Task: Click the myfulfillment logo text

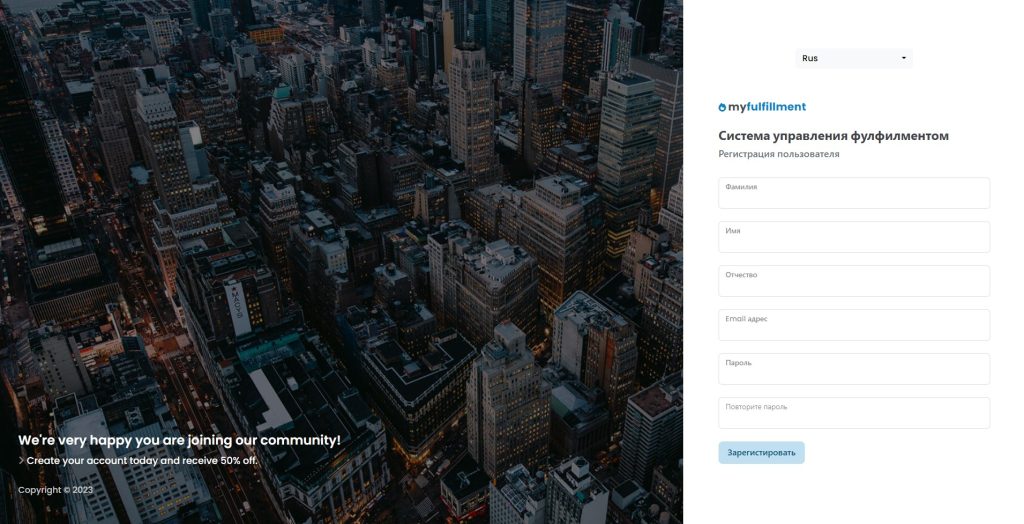Action: pyautogui.click(x=767, y=106)
